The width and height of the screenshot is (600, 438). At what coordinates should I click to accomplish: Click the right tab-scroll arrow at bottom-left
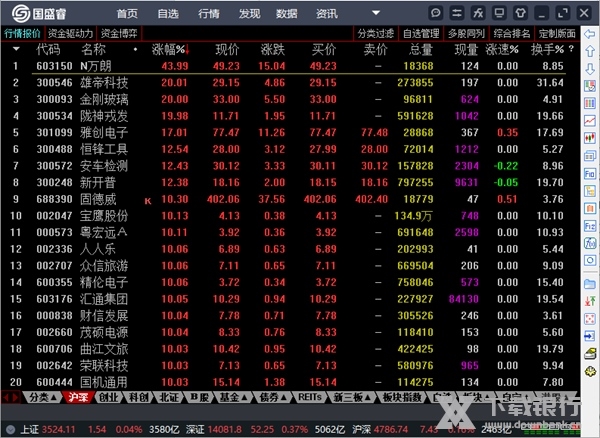tap(15, 397)
